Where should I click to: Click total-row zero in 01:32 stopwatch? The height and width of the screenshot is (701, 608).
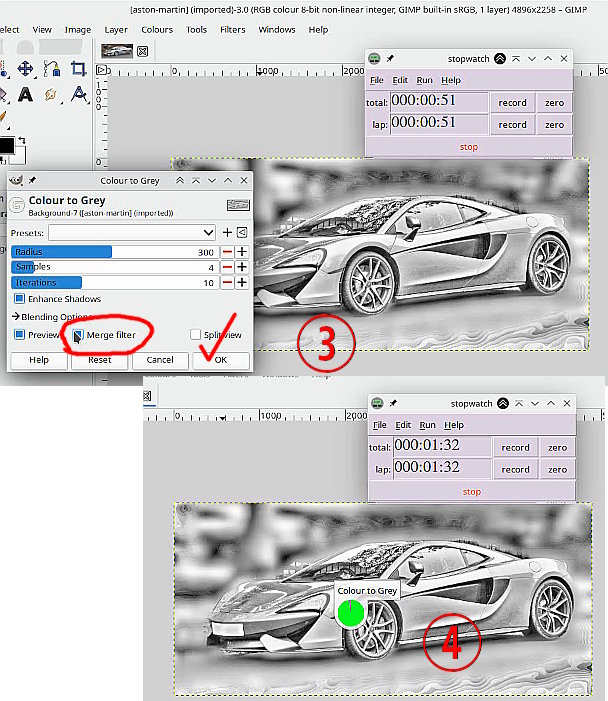[x=557, y=448]
